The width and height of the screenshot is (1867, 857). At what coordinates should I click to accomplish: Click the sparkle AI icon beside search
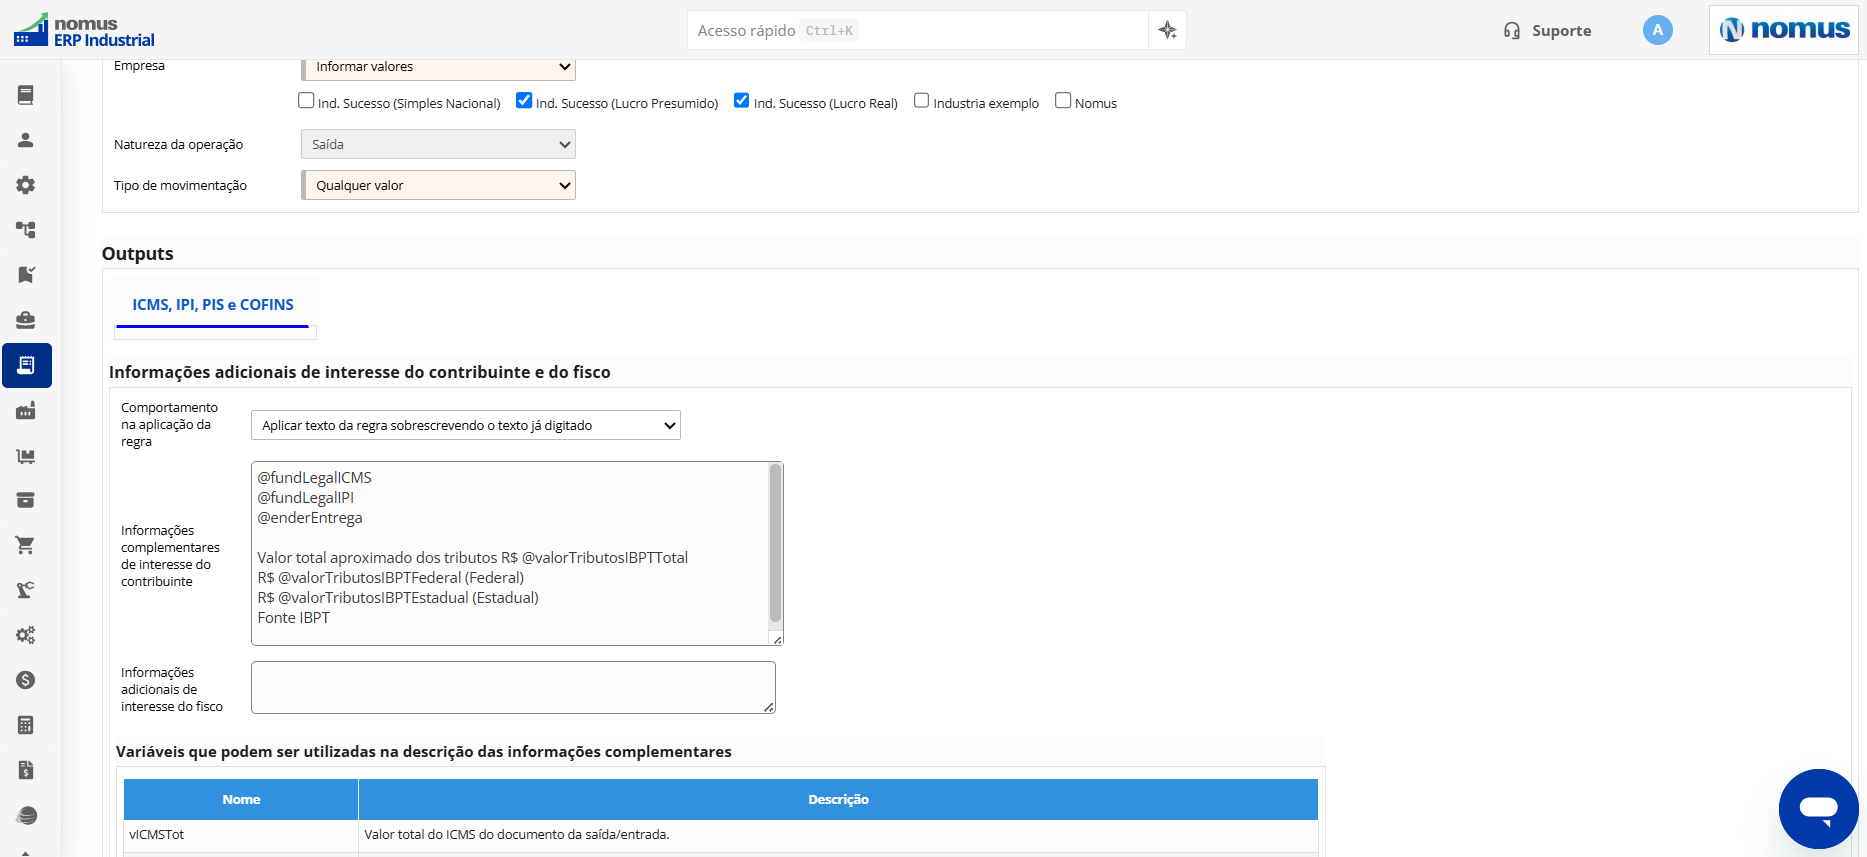pos(1167,30)
